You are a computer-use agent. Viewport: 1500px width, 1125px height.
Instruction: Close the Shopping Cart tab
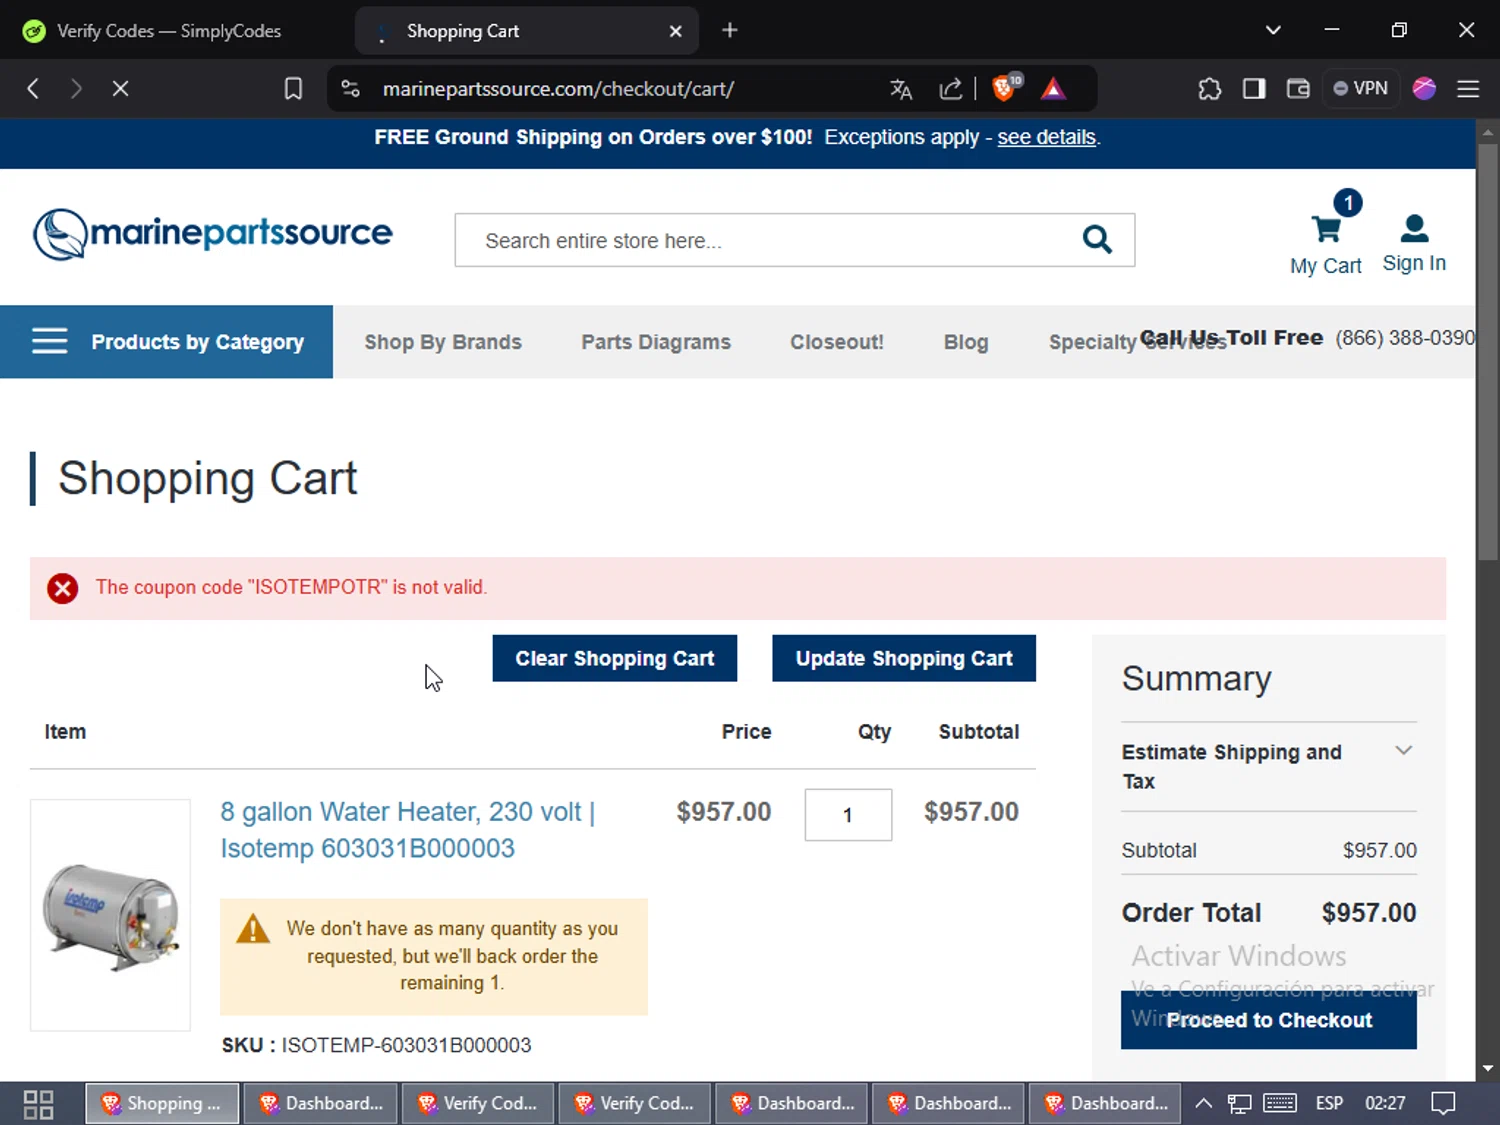pyautogui.click(x=676, y=31)
